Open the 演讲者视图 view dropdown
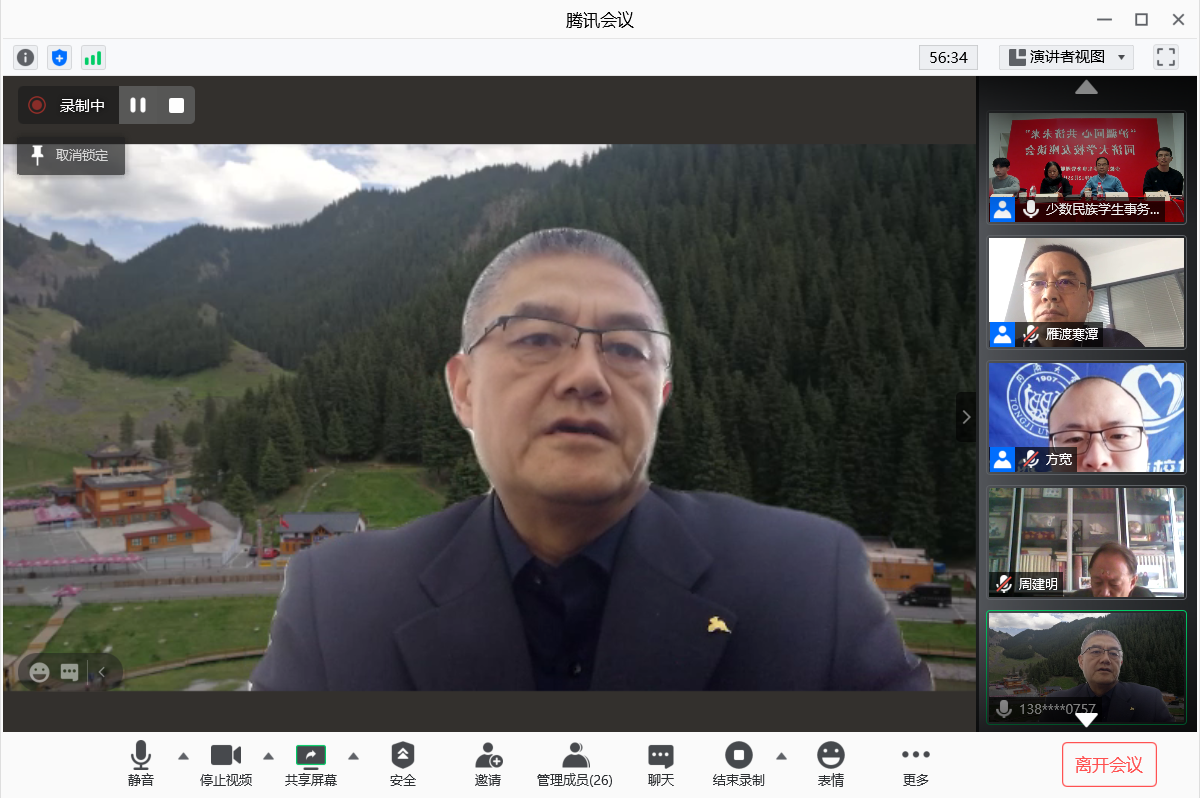Viewport: 1200px width, 798px height. point(1066,57)
